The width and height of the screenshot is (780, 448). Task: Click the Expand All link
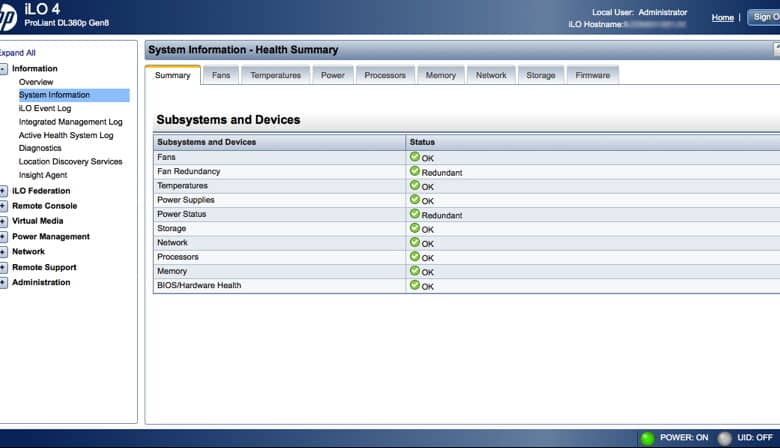[17, 53]
